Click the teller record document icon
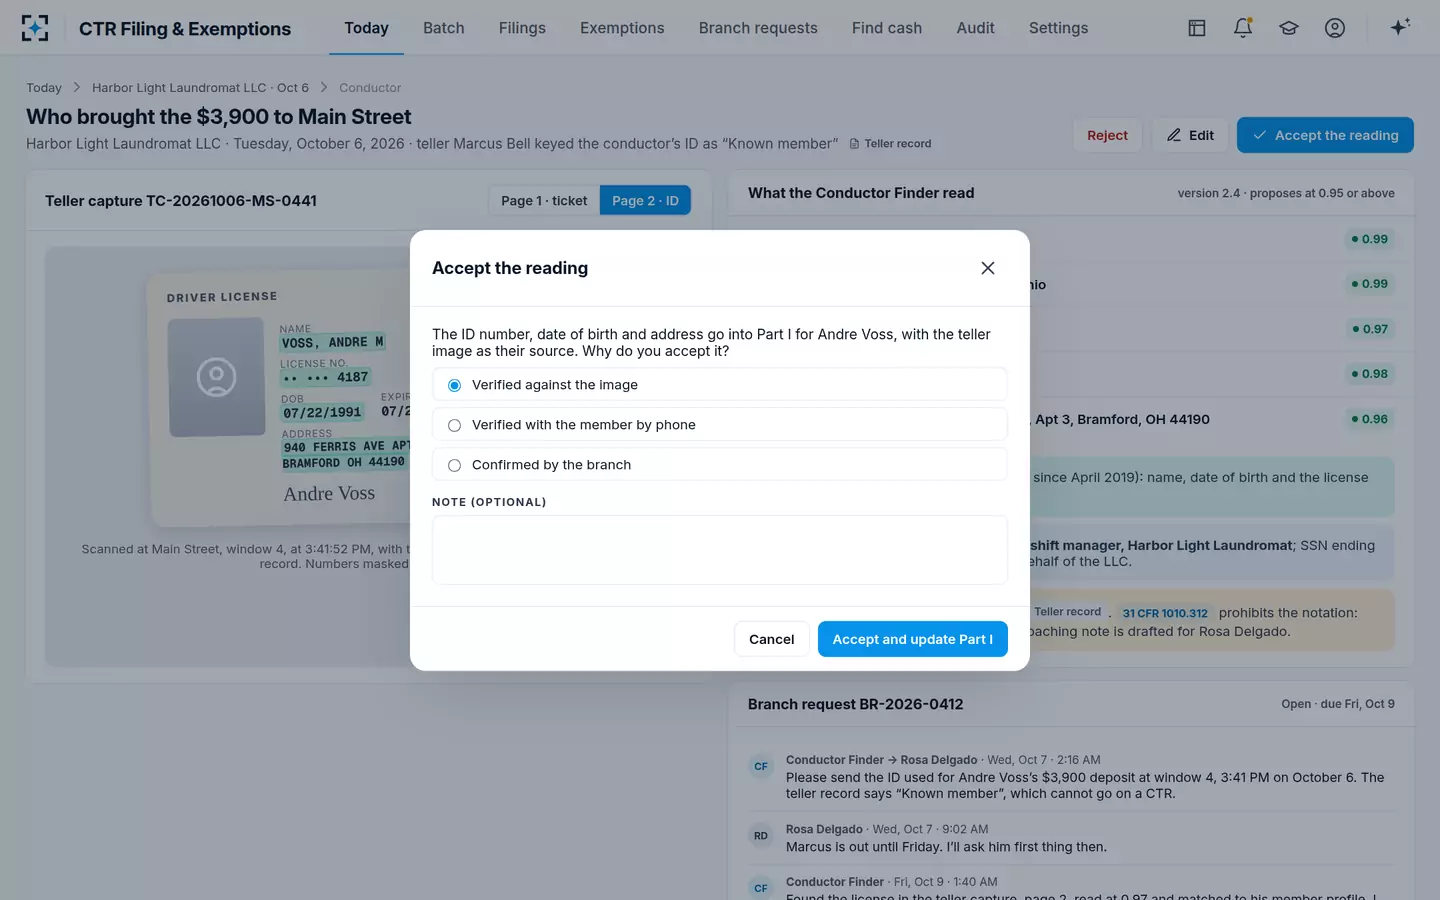 point(854,144)
